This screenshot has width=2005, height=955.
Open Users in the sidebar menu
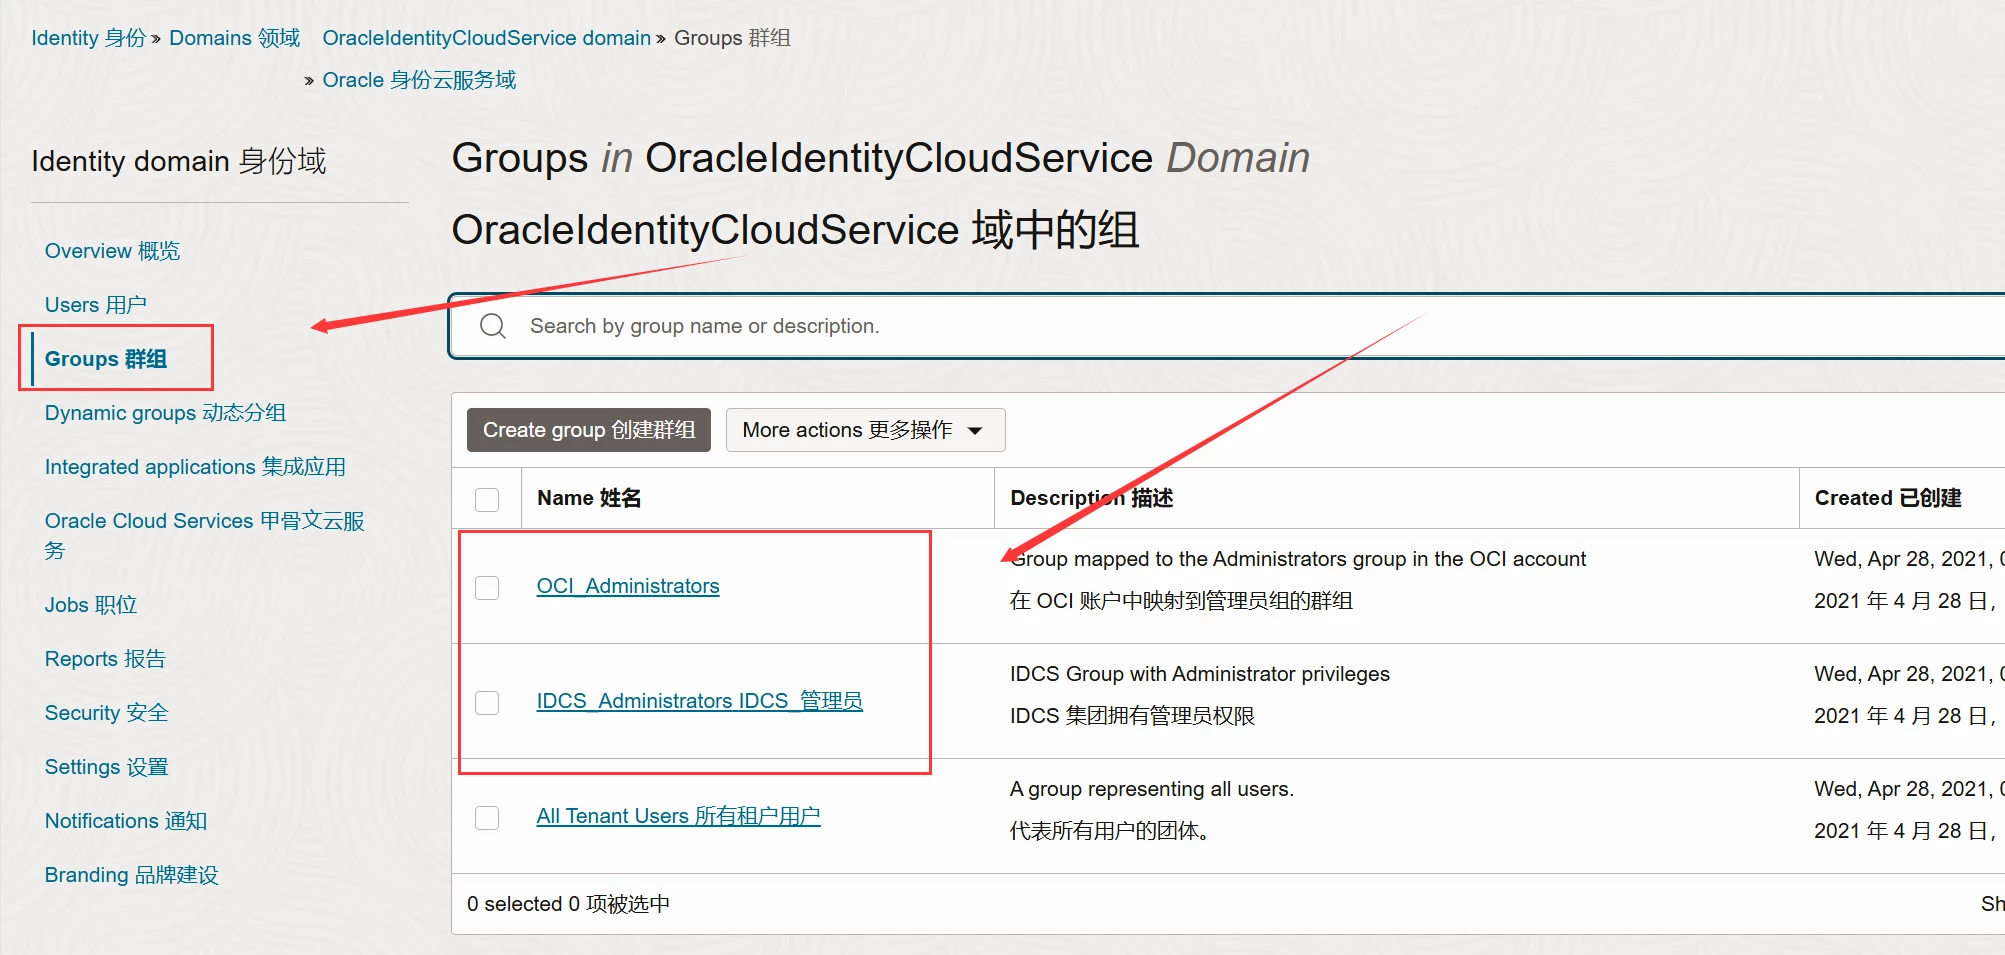[x=95, y=305]
